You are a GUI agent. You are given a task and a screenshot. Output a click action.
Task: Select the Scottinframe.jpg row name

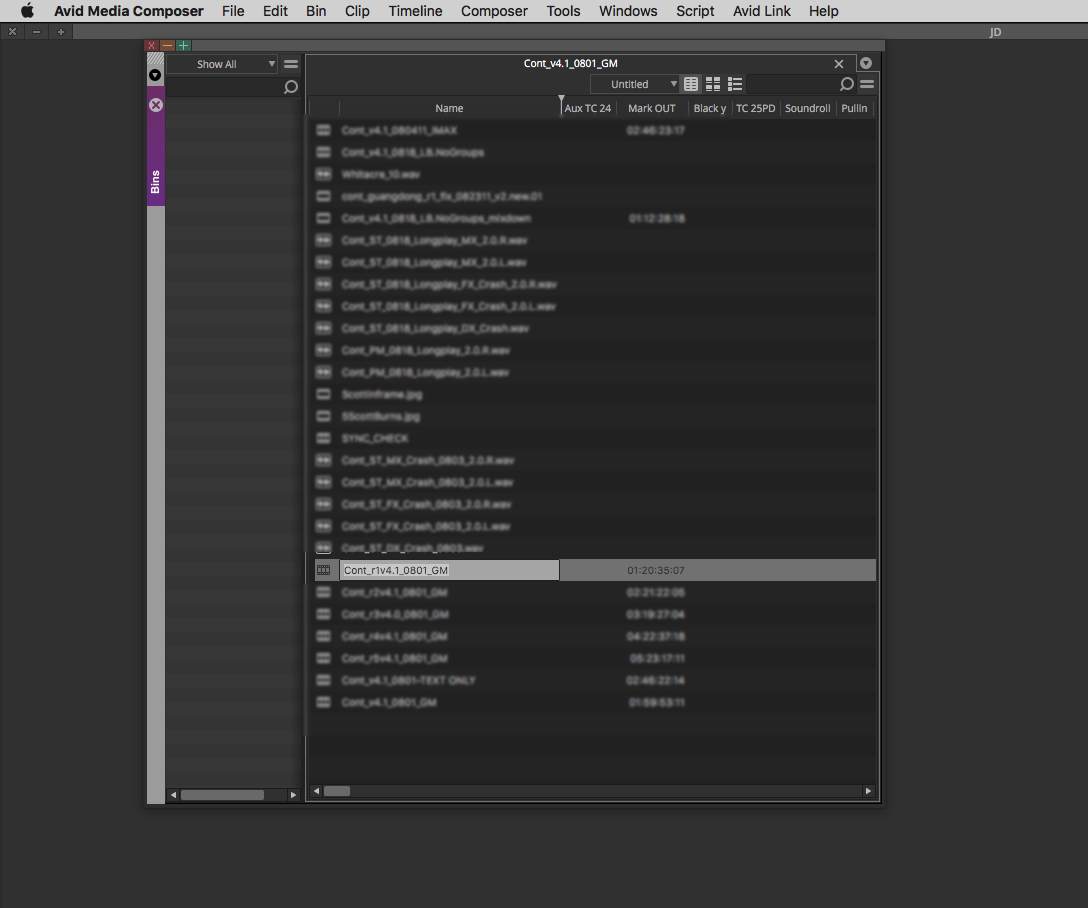point(382,394)
